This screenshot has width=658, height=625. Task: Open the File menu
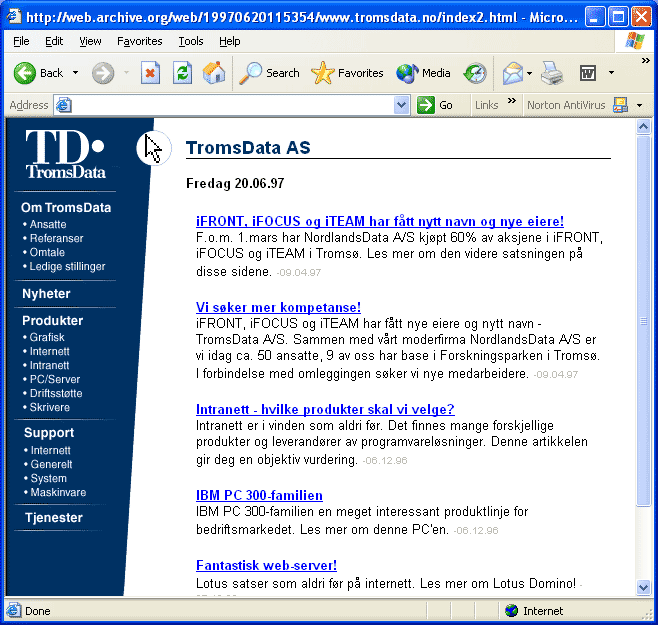point(21,41)
